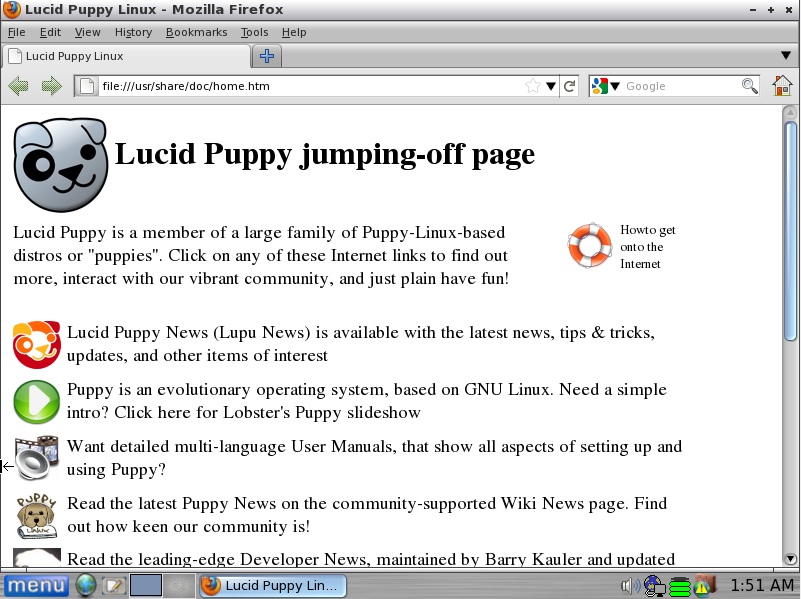The image size is (801, 599).
Task: Click the scrollbar down arrow
Action: point(790,559)
